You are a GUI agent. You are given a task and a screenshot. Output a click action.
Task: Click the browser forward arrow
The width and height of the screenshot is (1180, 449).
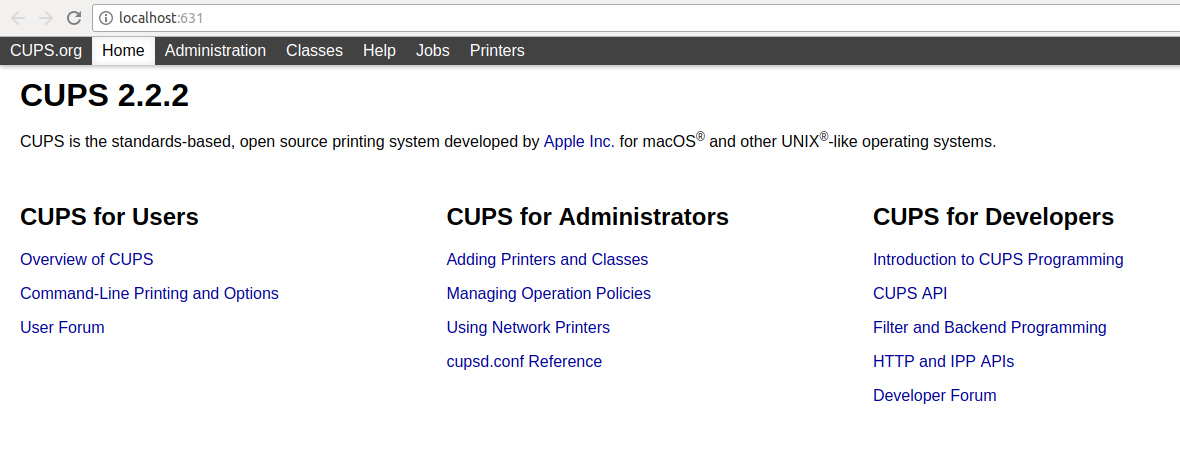(x=46, y=18)
